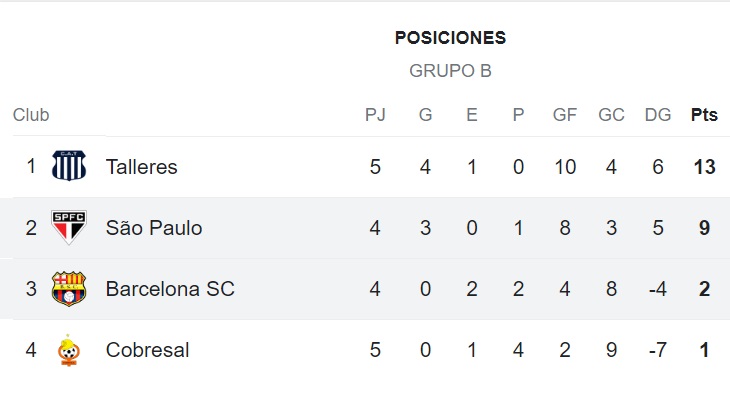
Task: Click the PJ column header
Action: [375, 115]
